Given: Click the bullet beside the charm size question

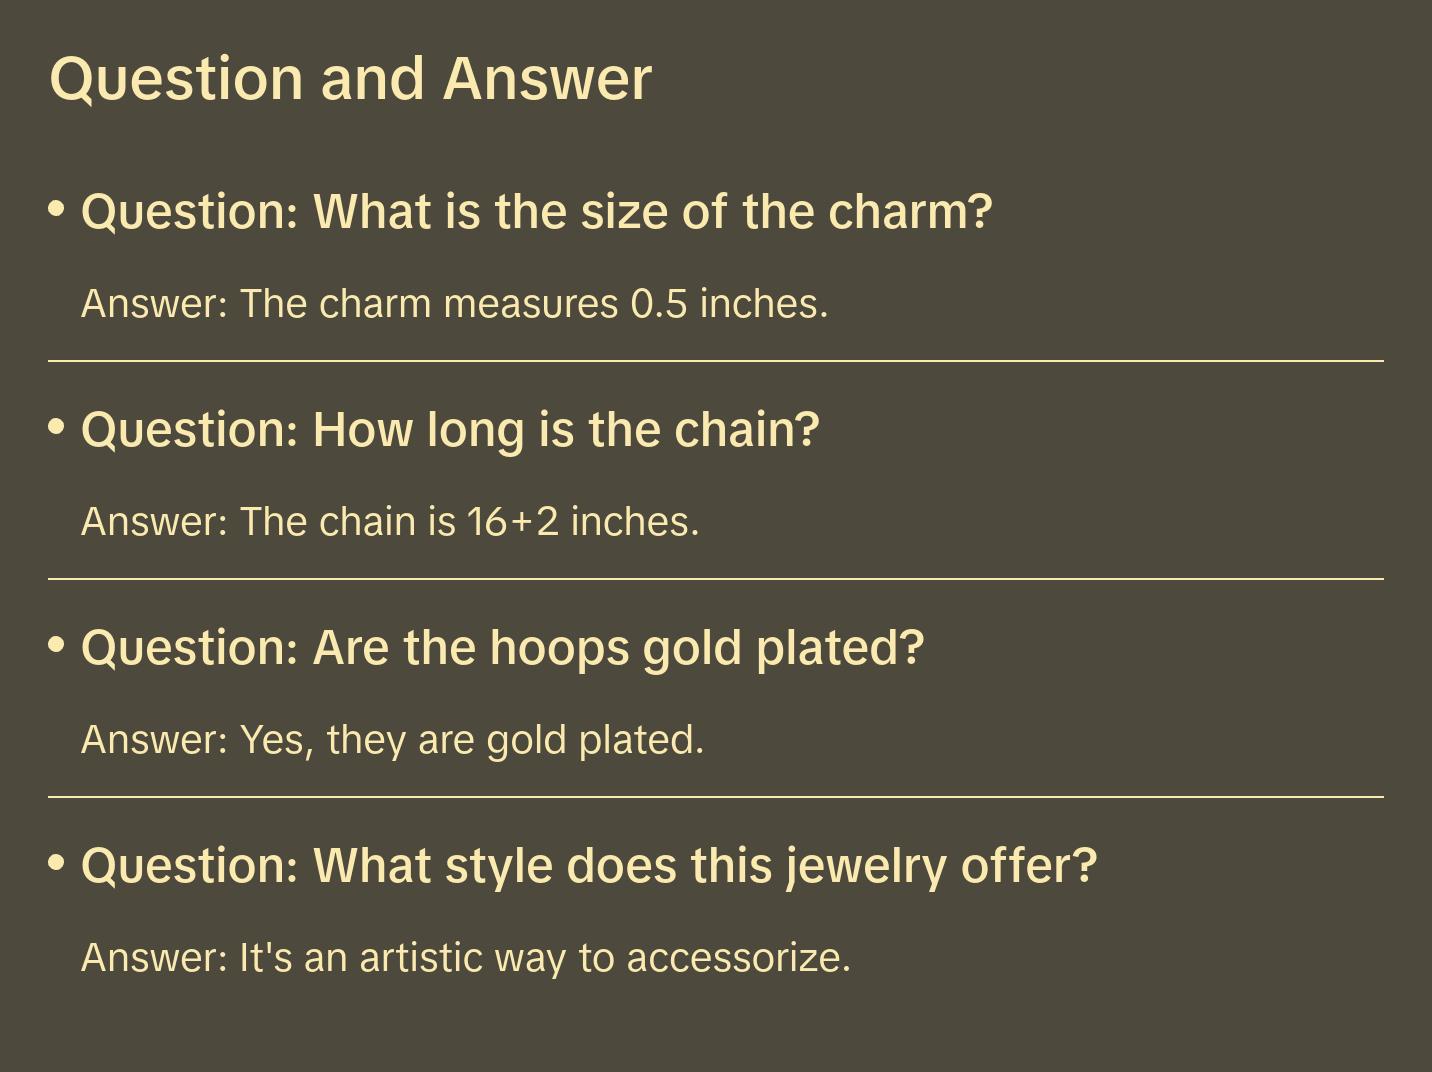Looking at the screenshot, I should pyautogui.click(x=57, y=209).
